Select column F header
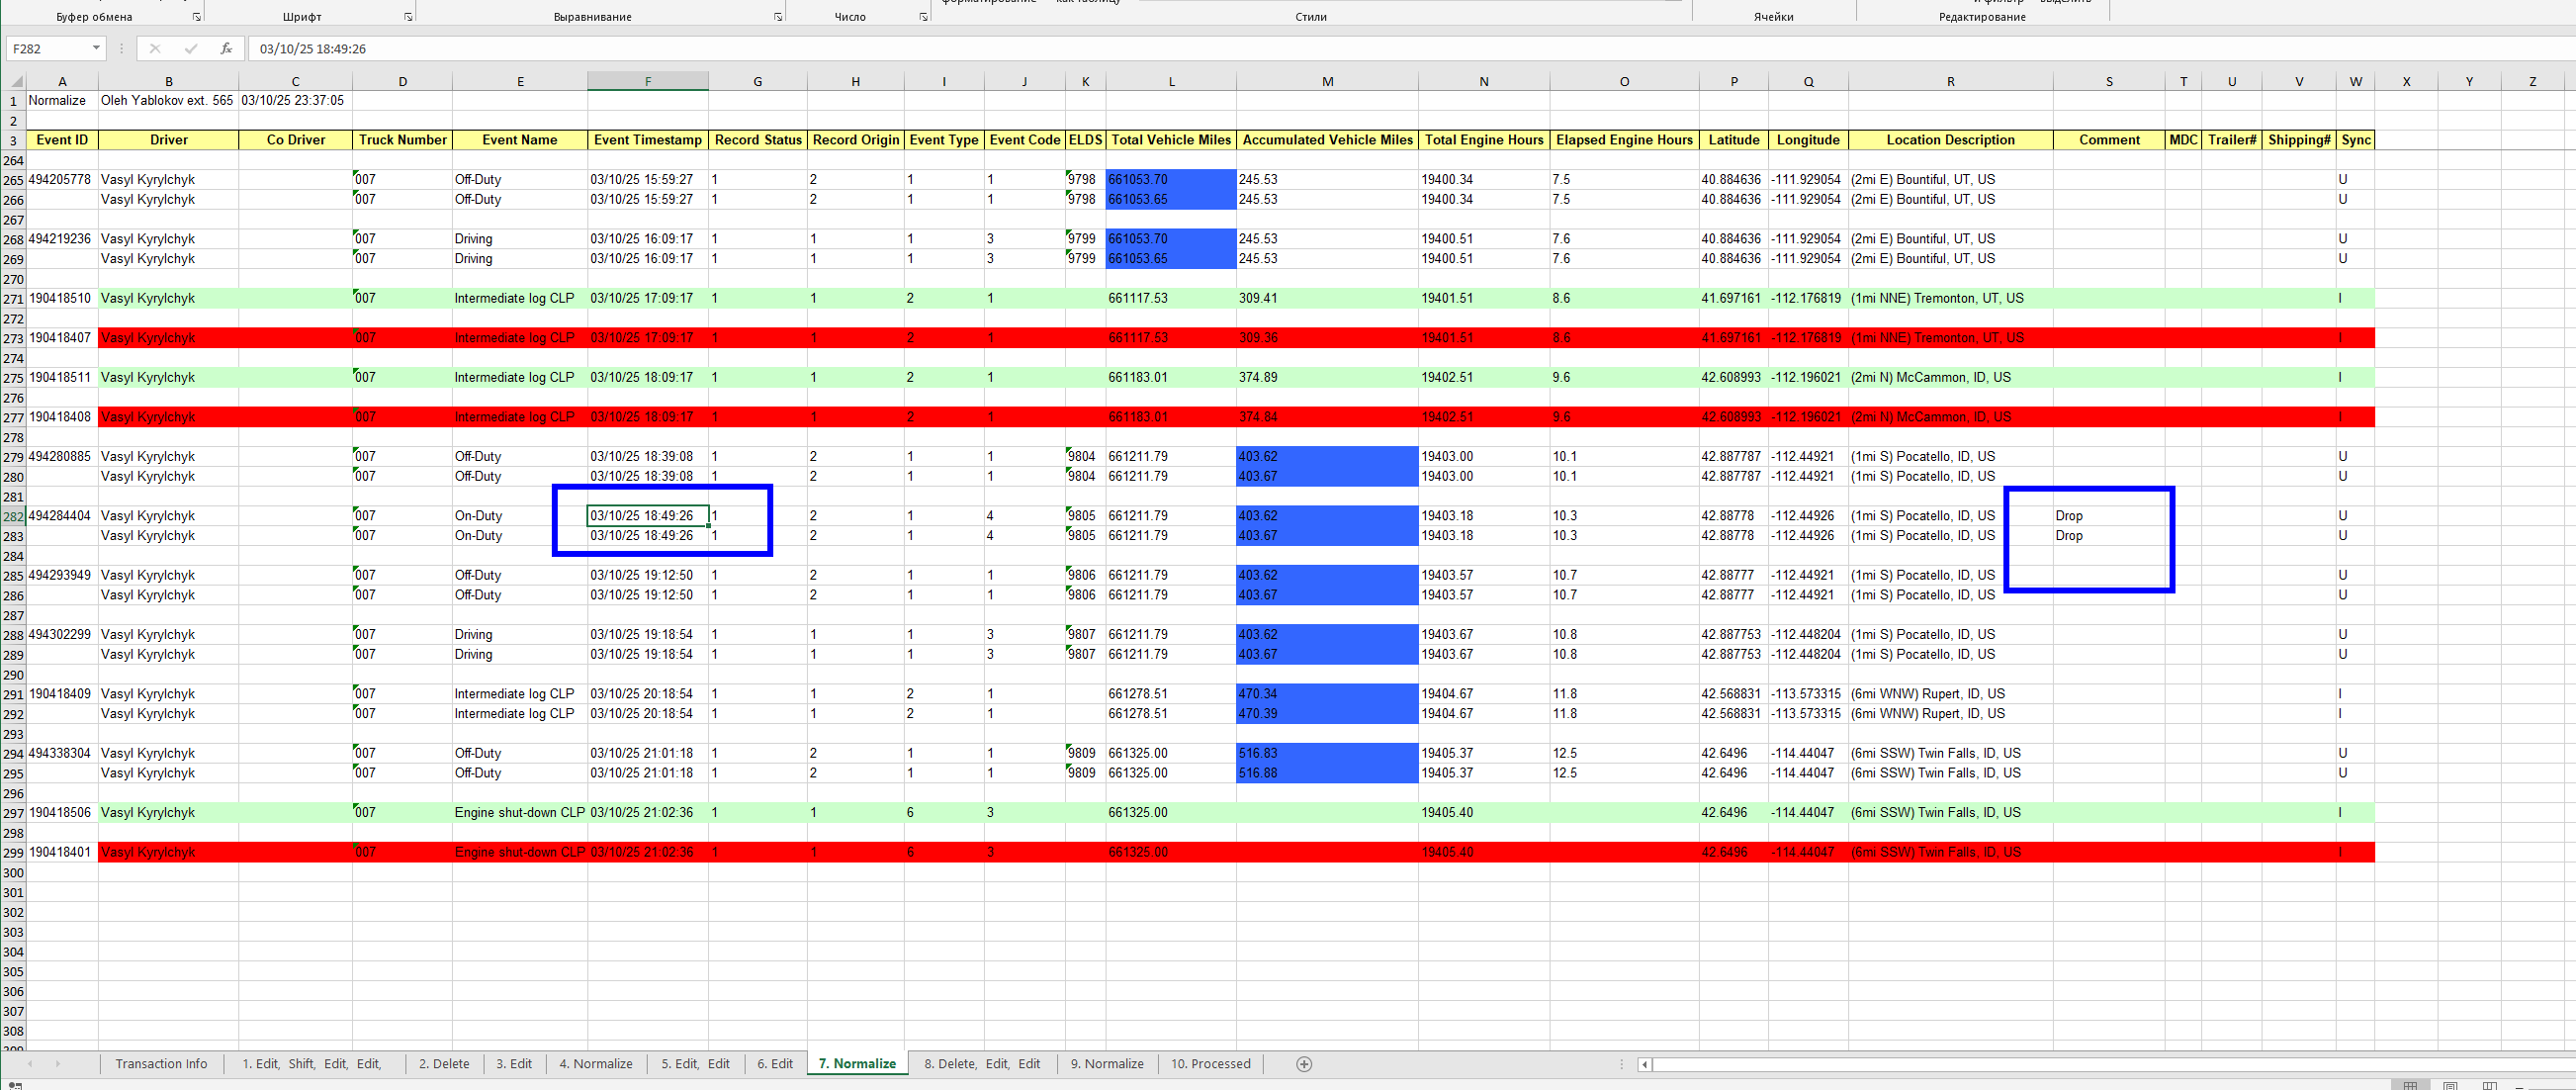2576x1090 pixels. coord(647,82)
